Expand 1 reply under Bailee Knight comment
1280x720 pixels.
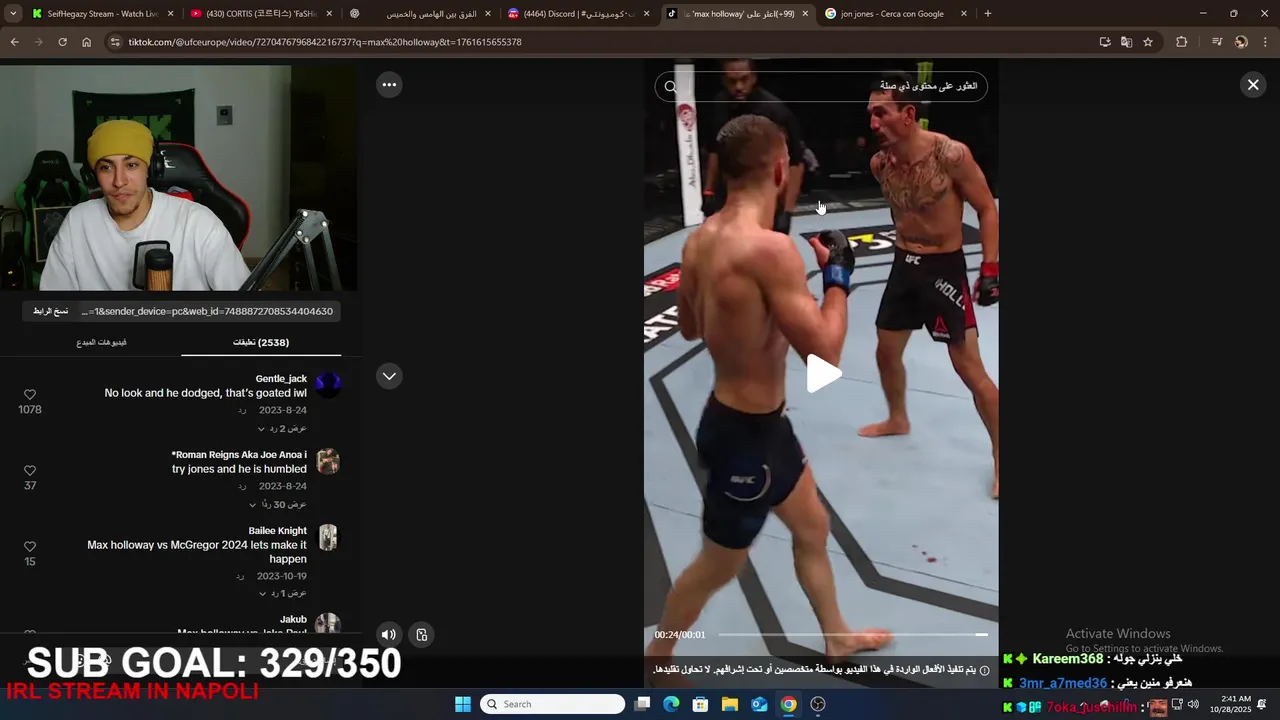(x=282, y=593)
